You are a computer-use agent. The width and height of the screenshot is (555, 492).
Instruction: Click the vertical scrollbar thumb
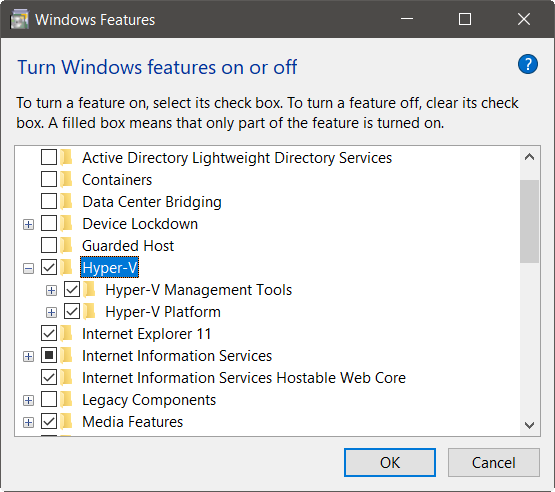[530, 221]
